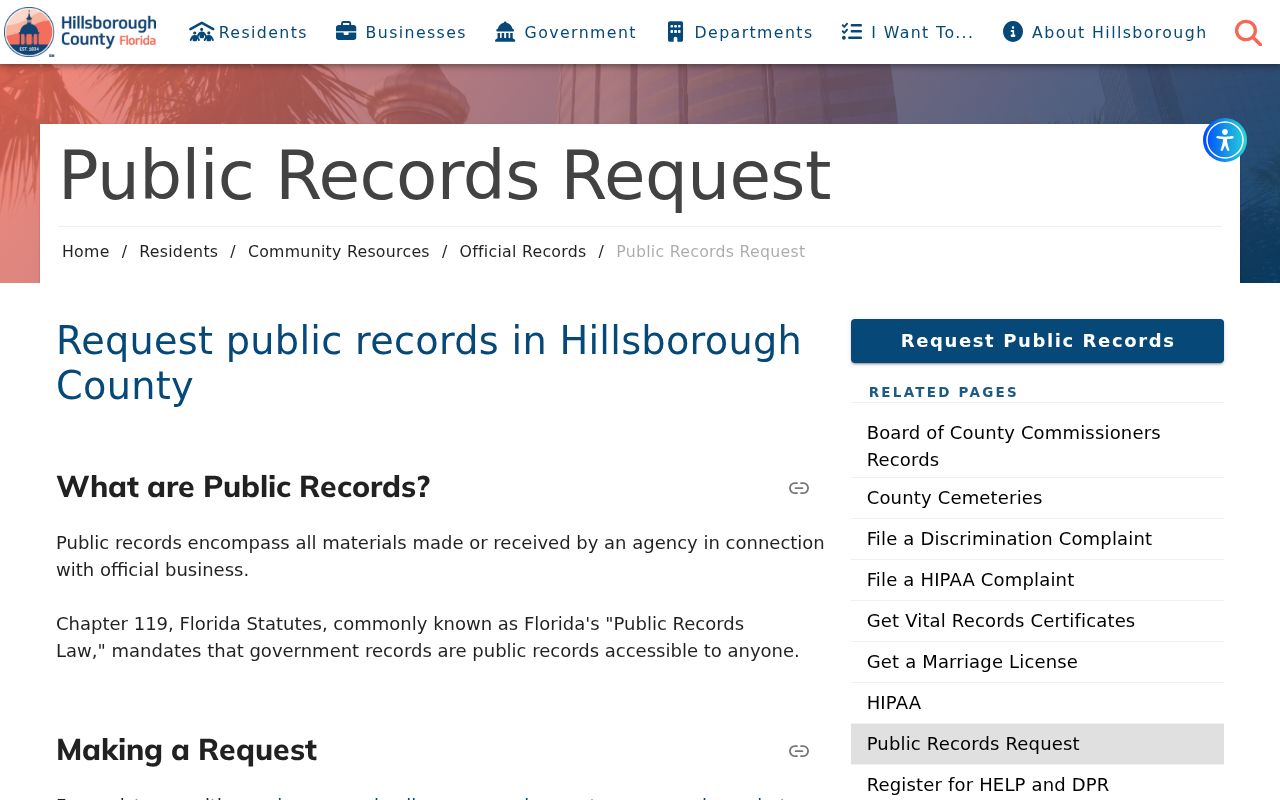The image size is (1280, 800).
Task: Copy link icon beside Making a Request
Action: [x=799, y=751]
